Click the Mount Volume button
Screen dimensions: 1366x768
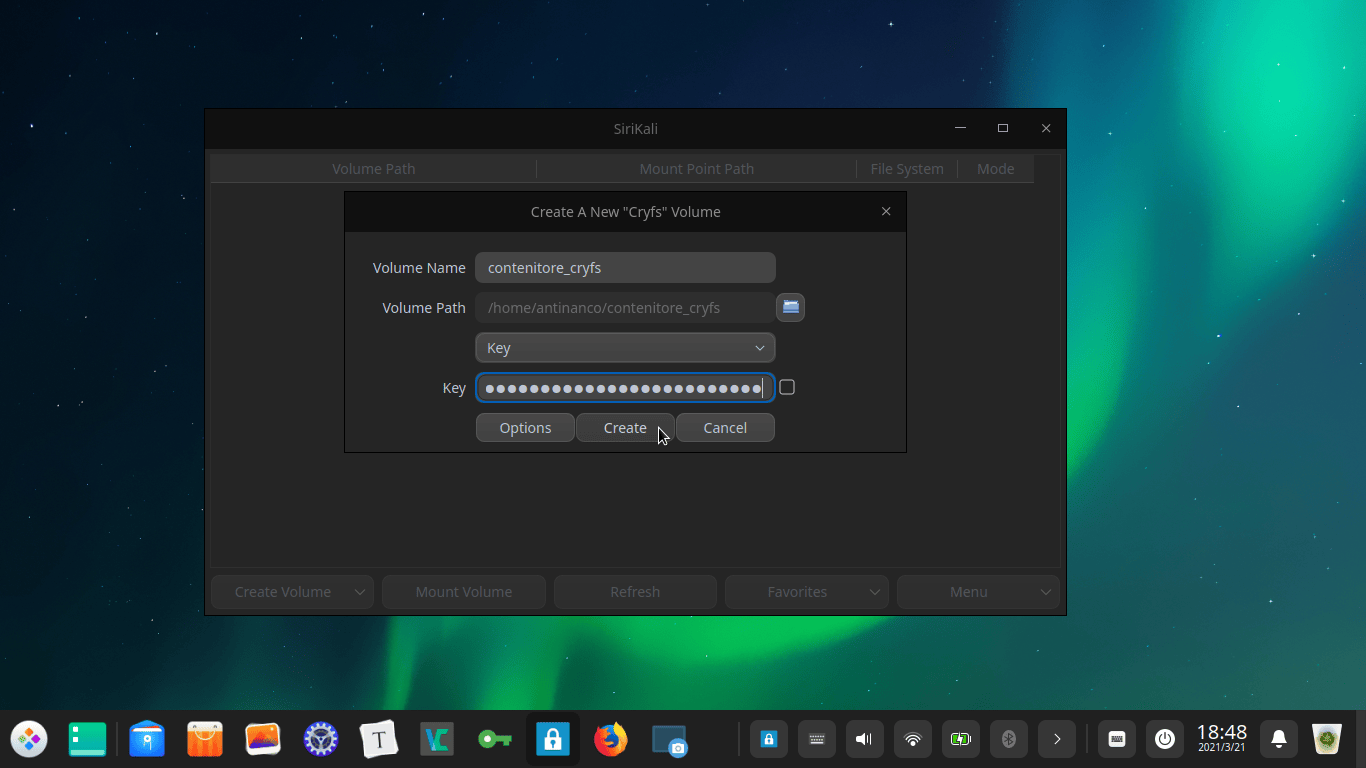pyautogui.click(x=464, y=592)
